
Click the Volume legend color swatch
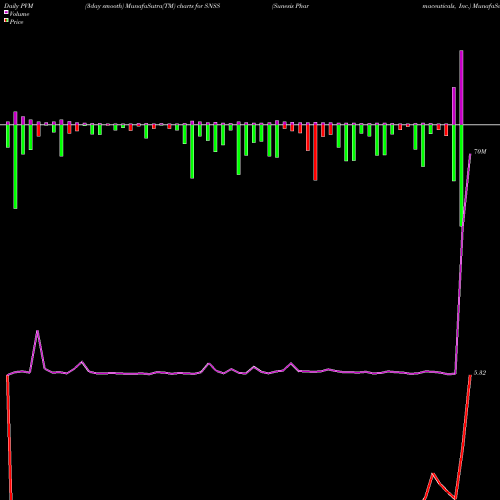pyautogui.click(x=6, y=12)
